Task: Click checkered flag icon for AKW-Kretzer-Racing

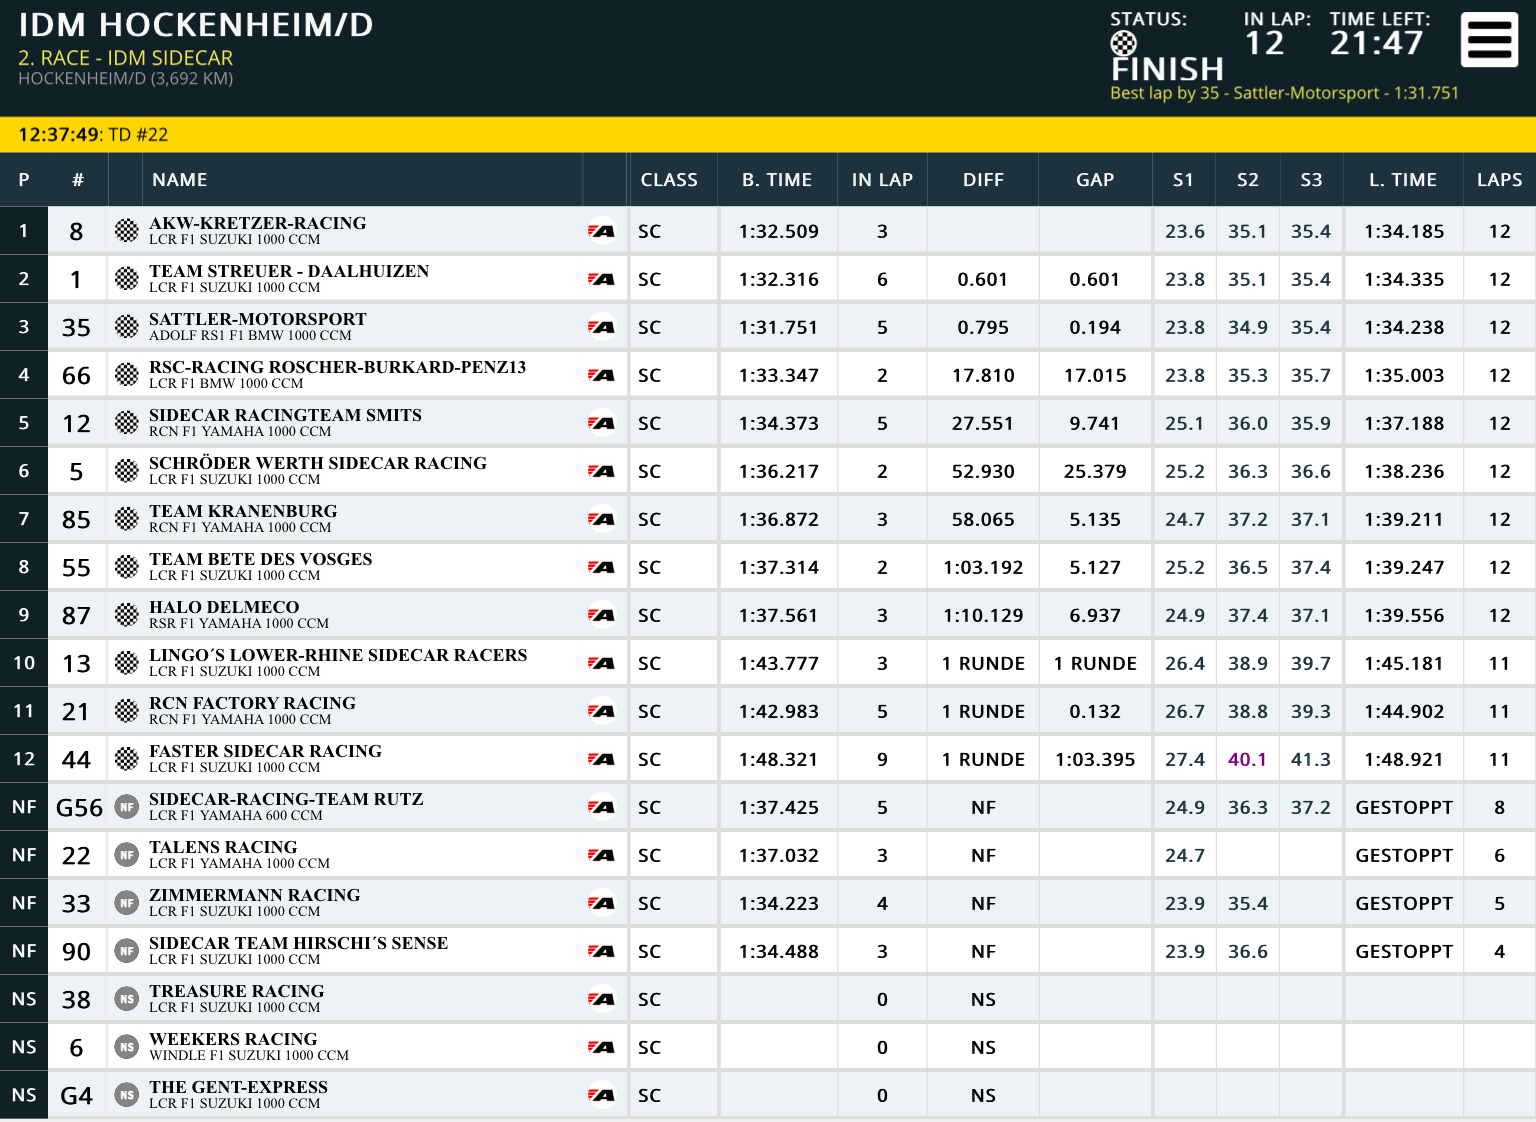Action: 126,231
